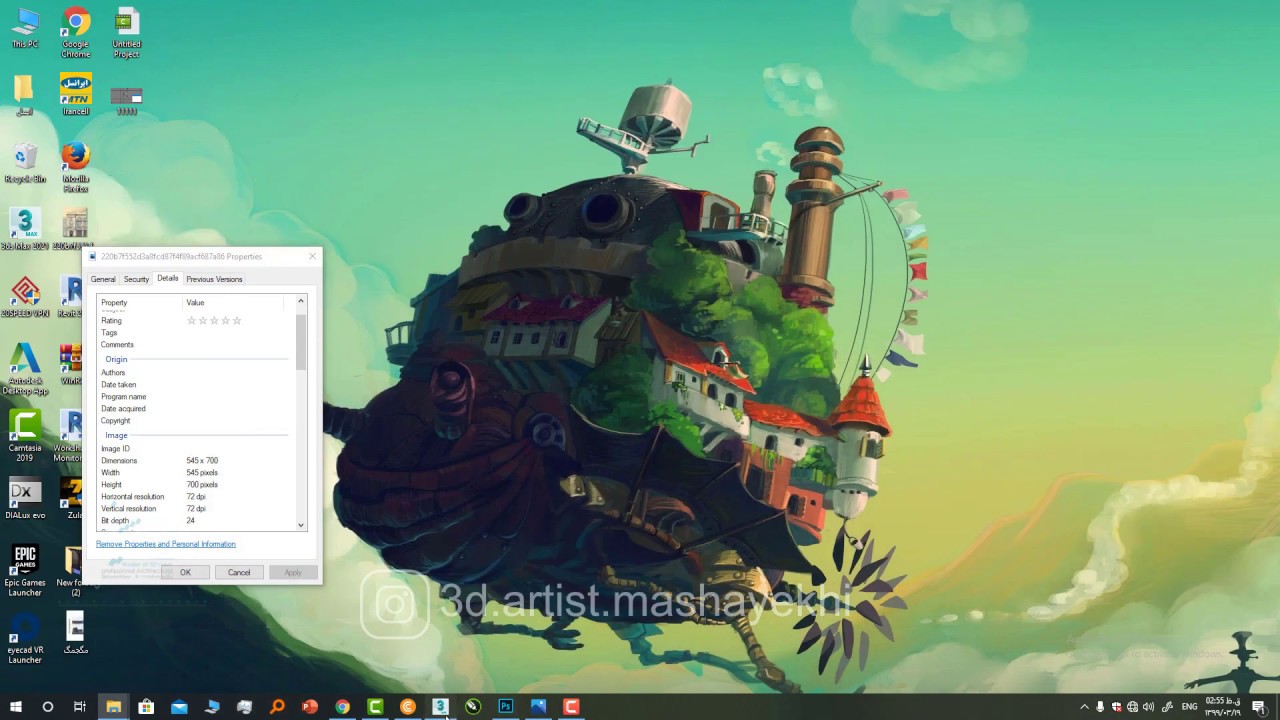The height and width of the screenshot is (720, 1280).
Task: Close the Properties dialog
Action: [312, 257]
